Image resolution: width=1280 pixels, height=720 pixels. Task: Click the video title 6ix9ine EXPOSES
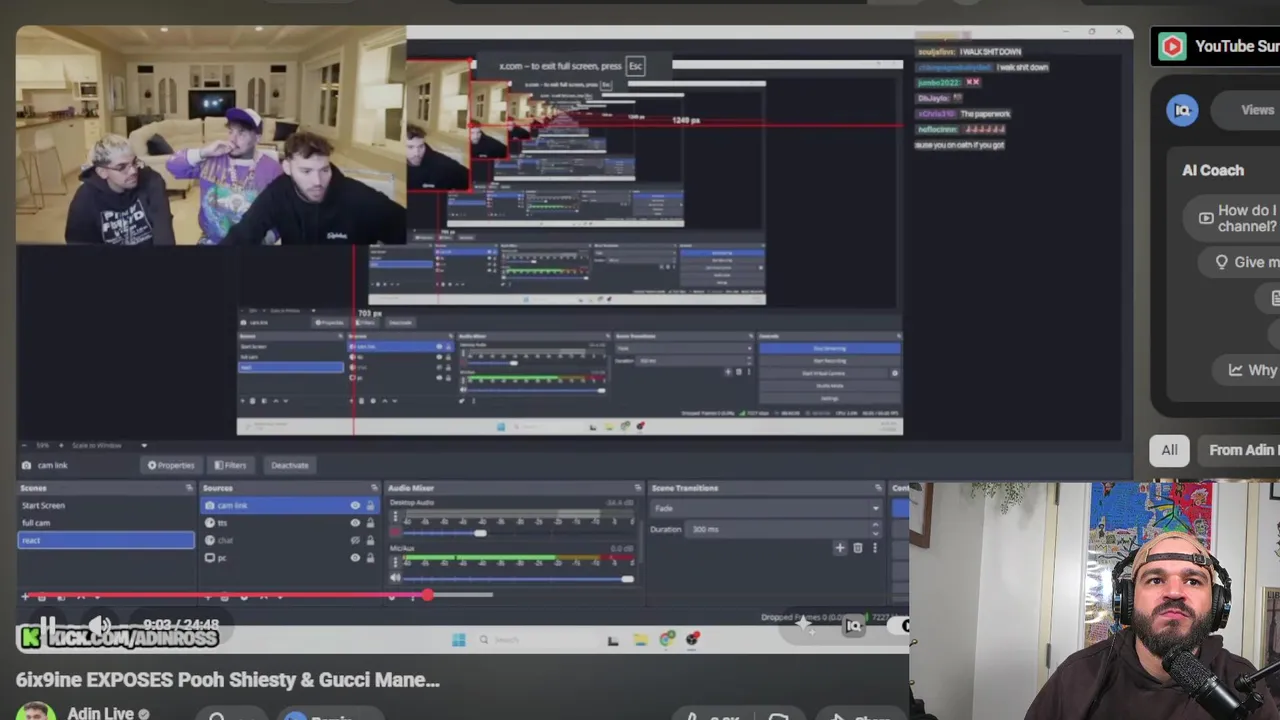coord(227,680)
